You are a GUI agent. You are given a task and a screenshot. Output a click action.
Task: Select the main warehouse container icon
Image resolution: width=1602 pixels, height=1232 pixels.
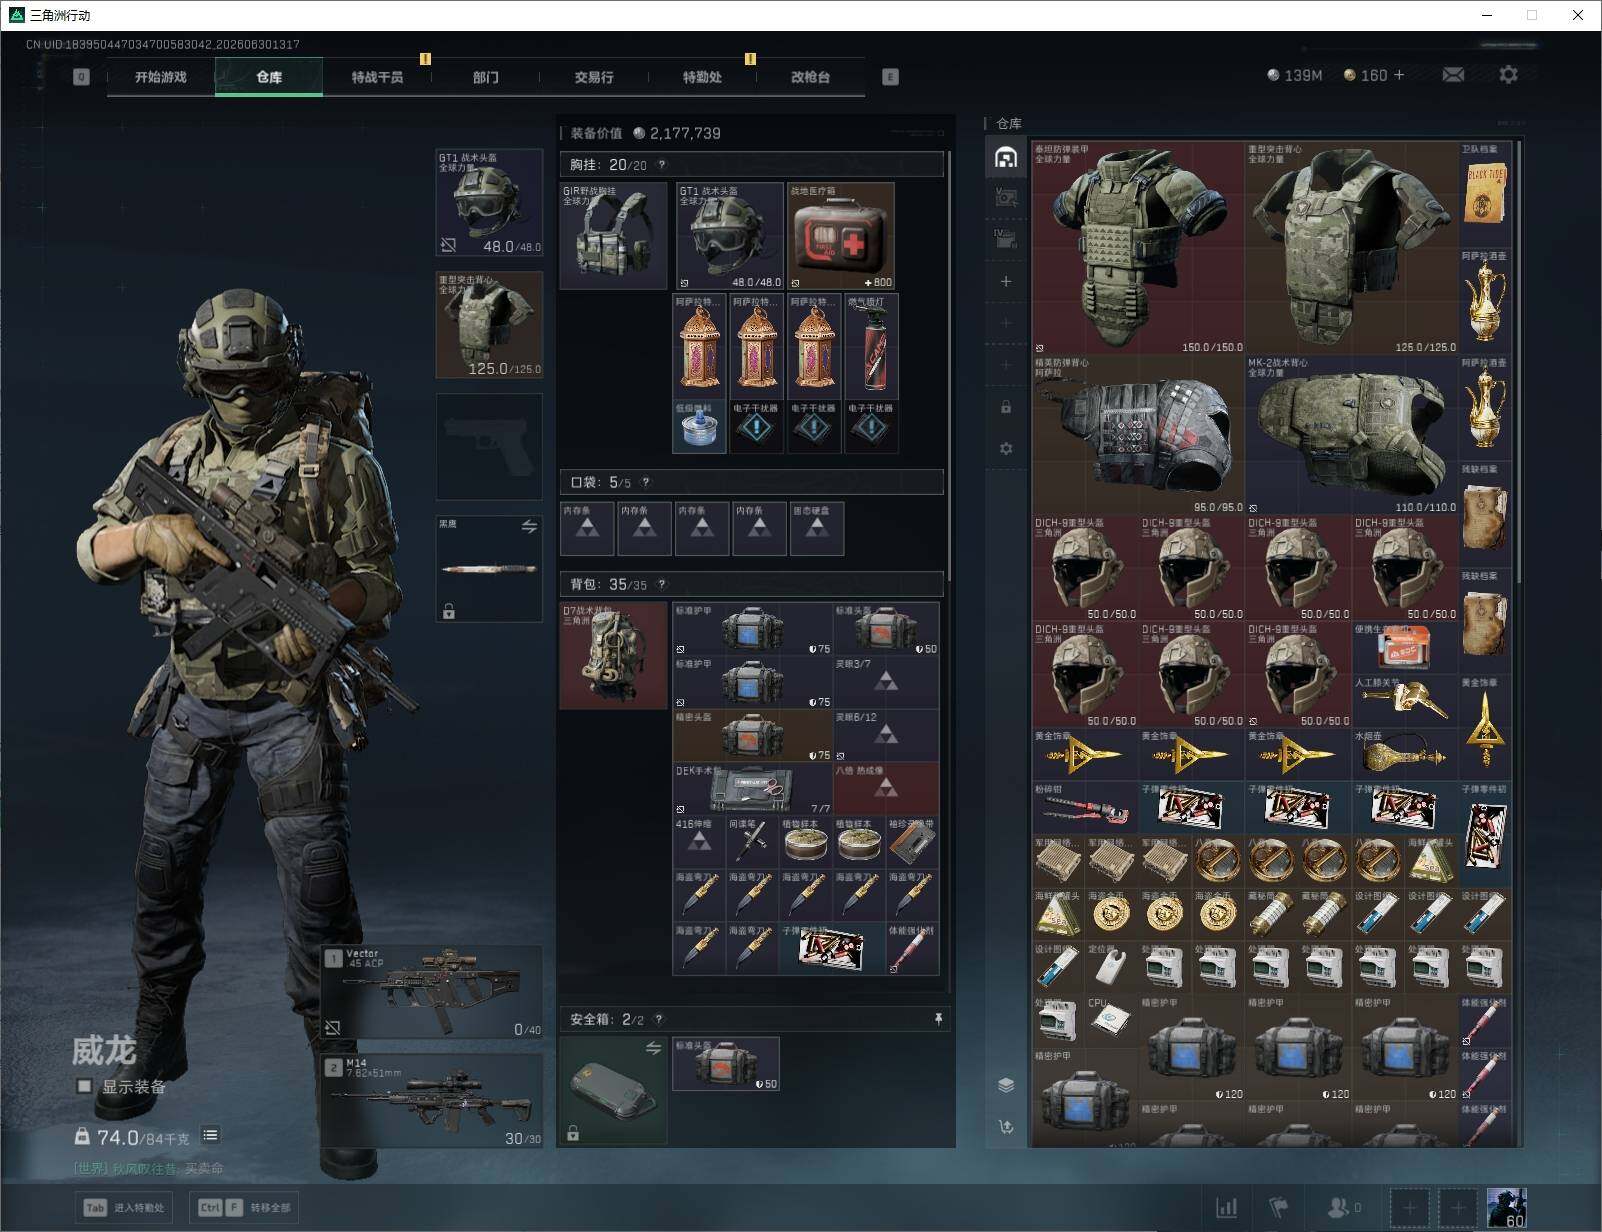(x=1006, y=157)
